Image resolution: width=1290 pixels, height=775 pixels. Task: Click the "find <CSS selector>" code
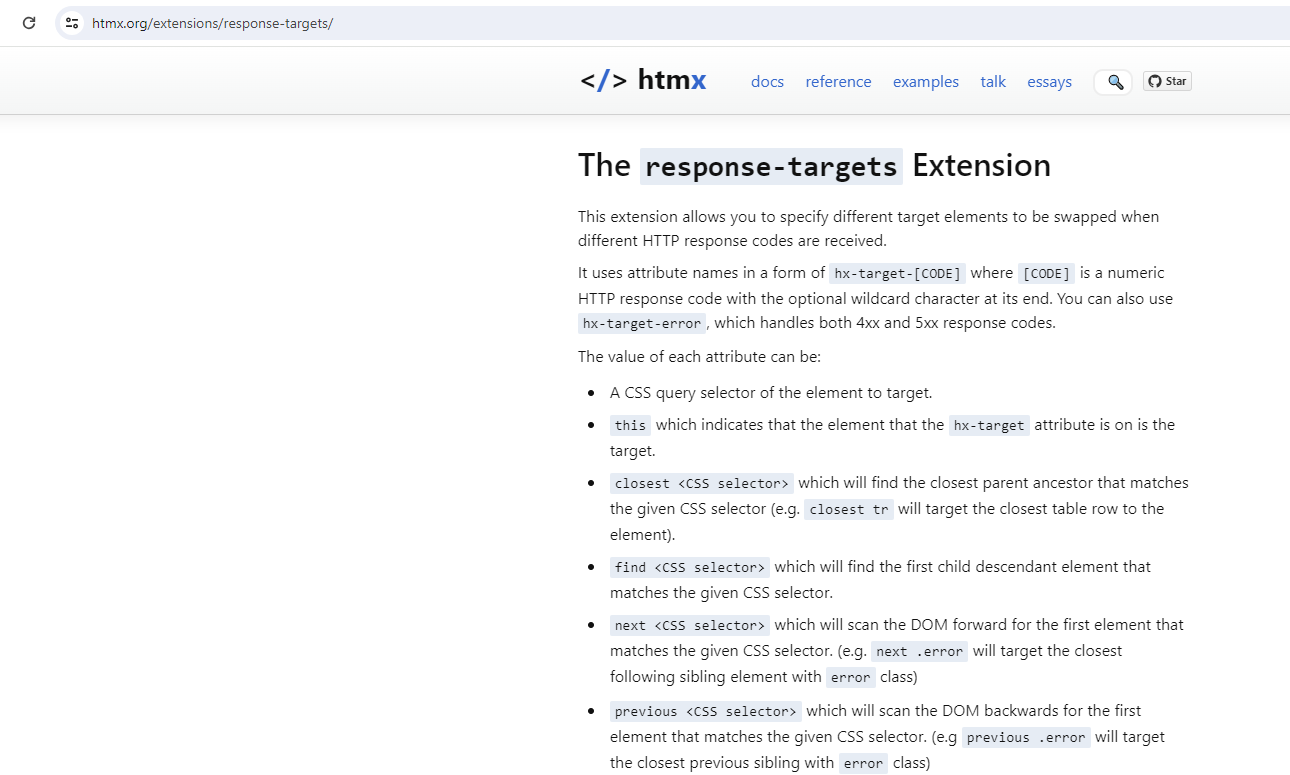(x=690, y=568)
